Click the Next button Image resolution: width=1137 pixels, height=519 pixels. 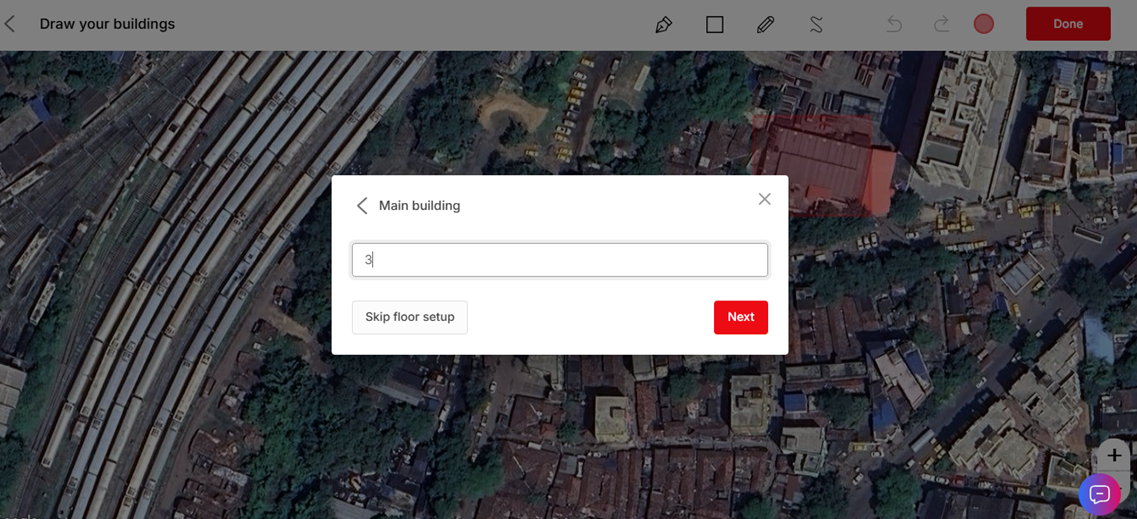click(x=740, y=317)
